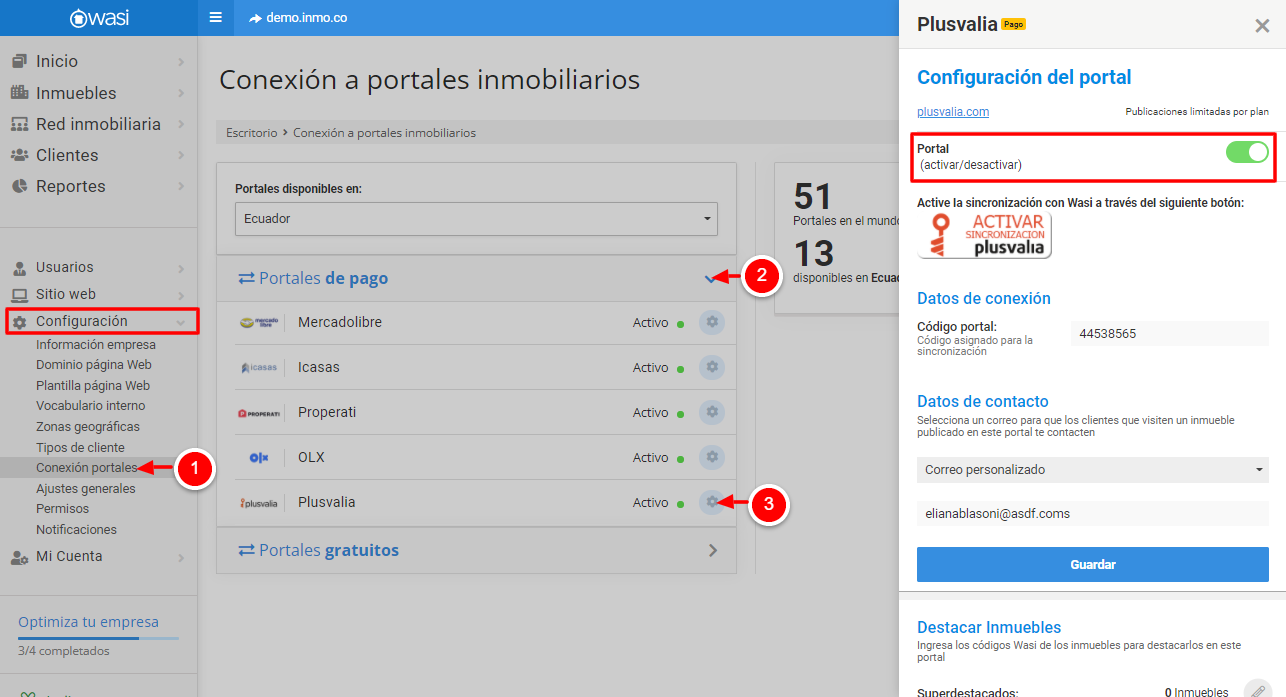Collapse the Portales de pago section
1286x697 pixels.
[711, 278]
